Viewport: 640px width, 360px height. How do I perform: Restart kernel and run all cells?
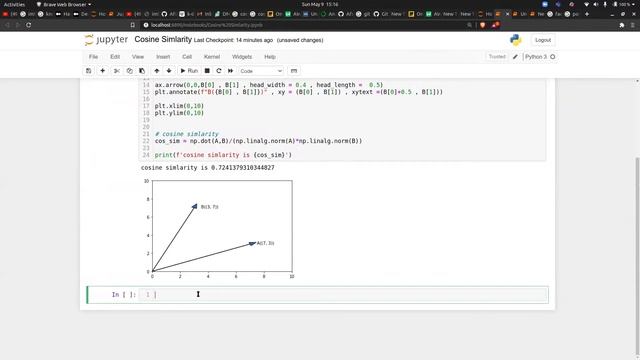(x=231, y=71)
